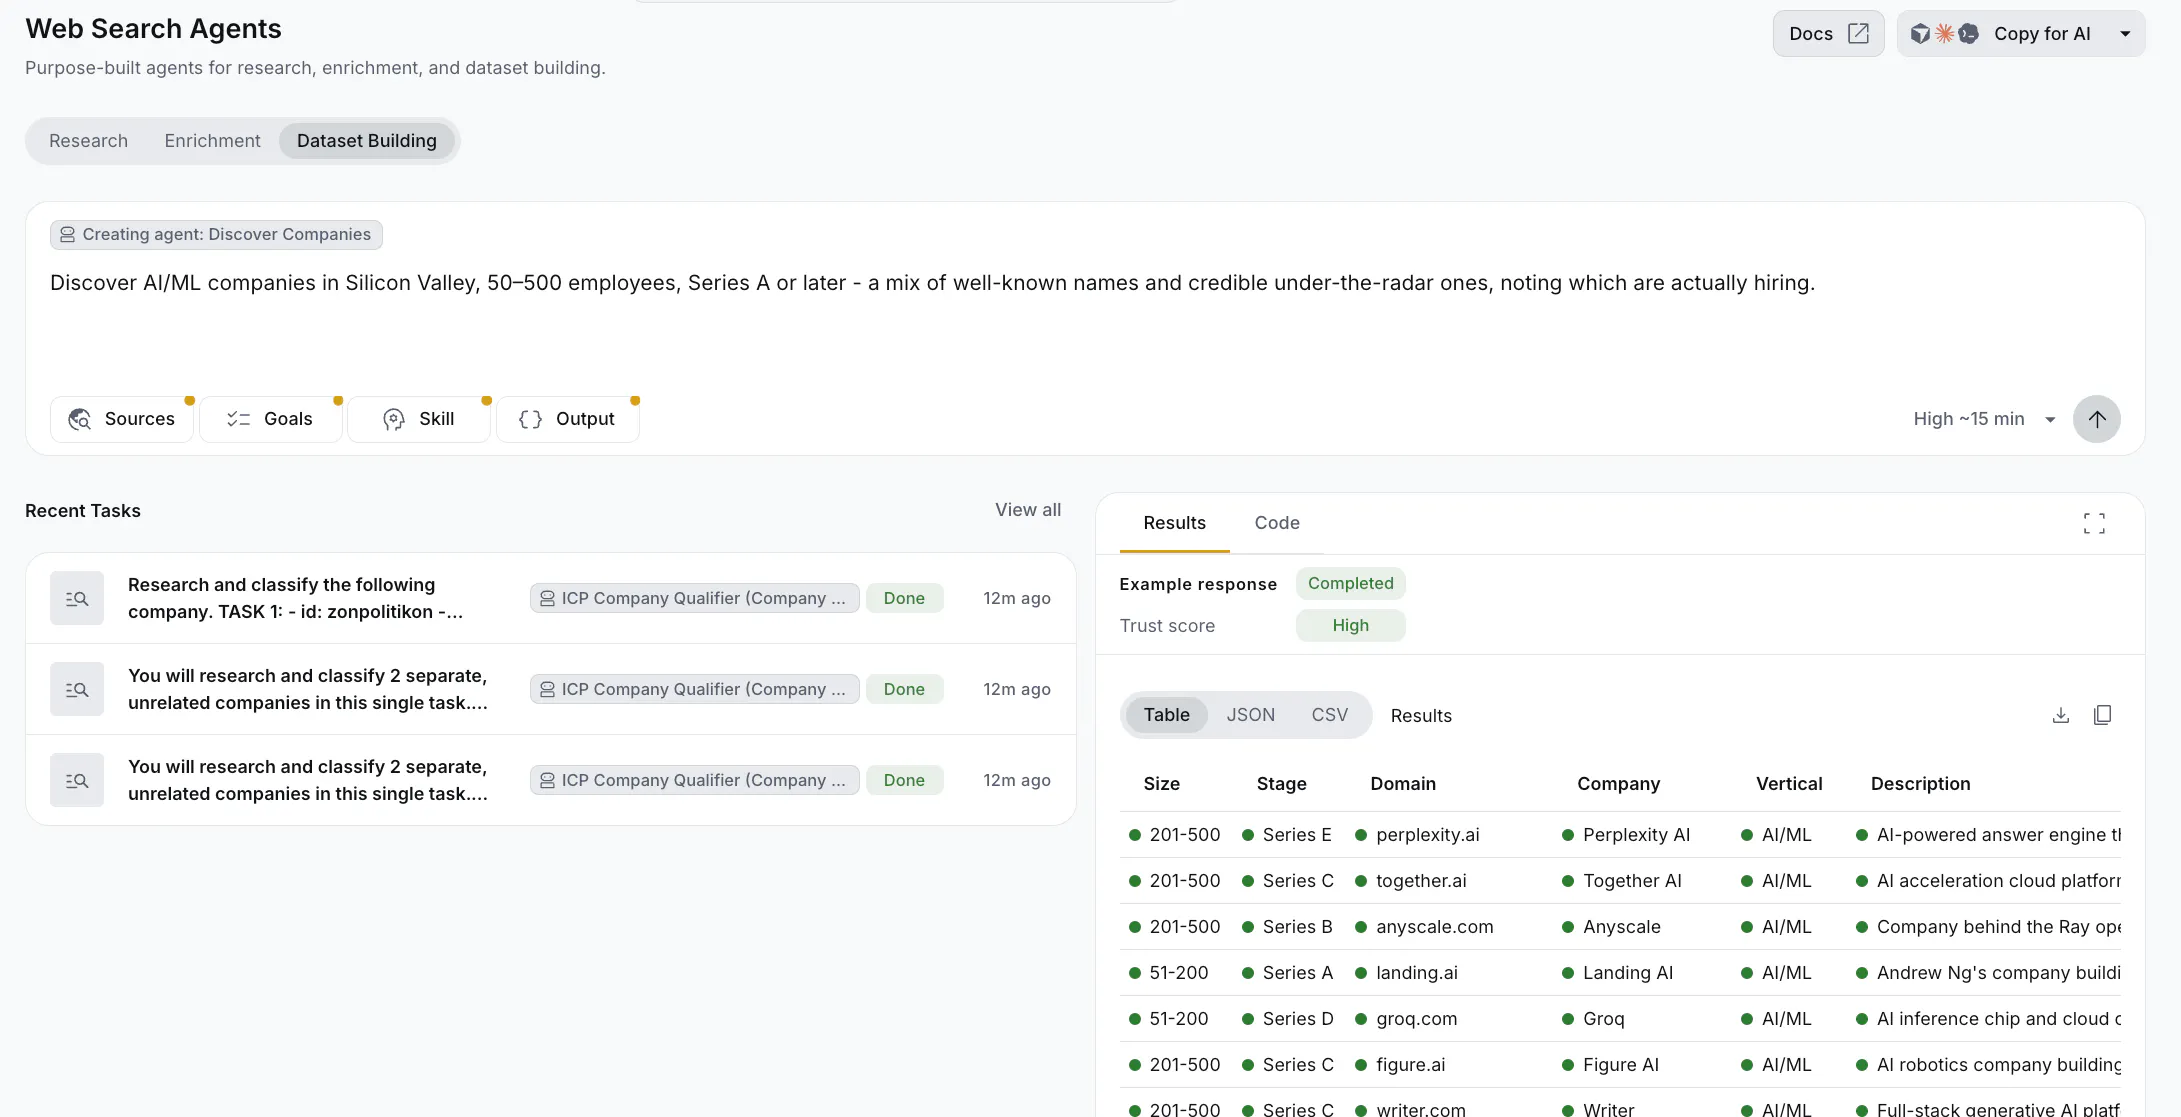Click the search icon of the zonpolitikon task row
The width and height of the screenshot is (2181, 1117).
(77, 598)
